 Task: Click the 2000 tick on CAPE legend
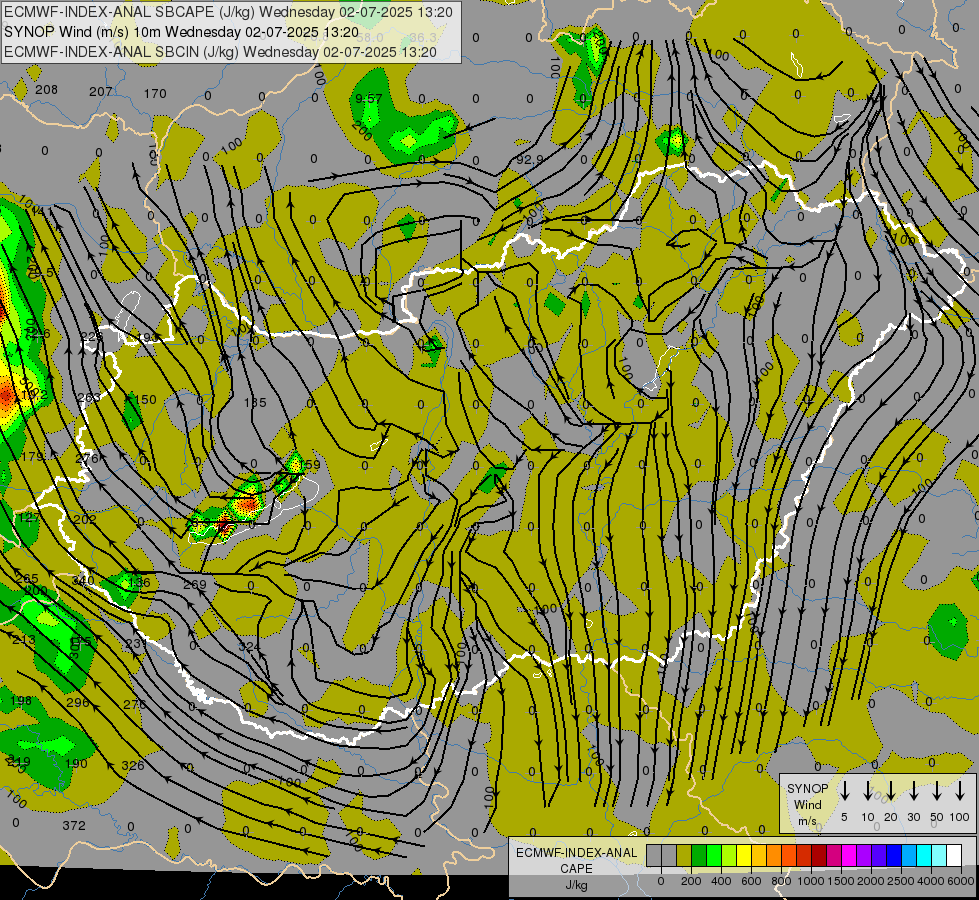click(x=871, y=881)
